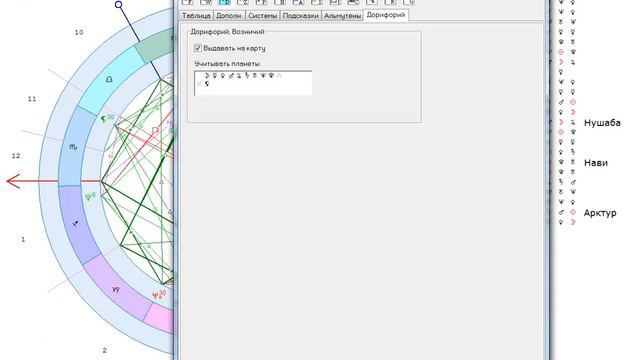Click the Учитывать планеты list box
Screen dimensions: 640x360
coord(253,83)
